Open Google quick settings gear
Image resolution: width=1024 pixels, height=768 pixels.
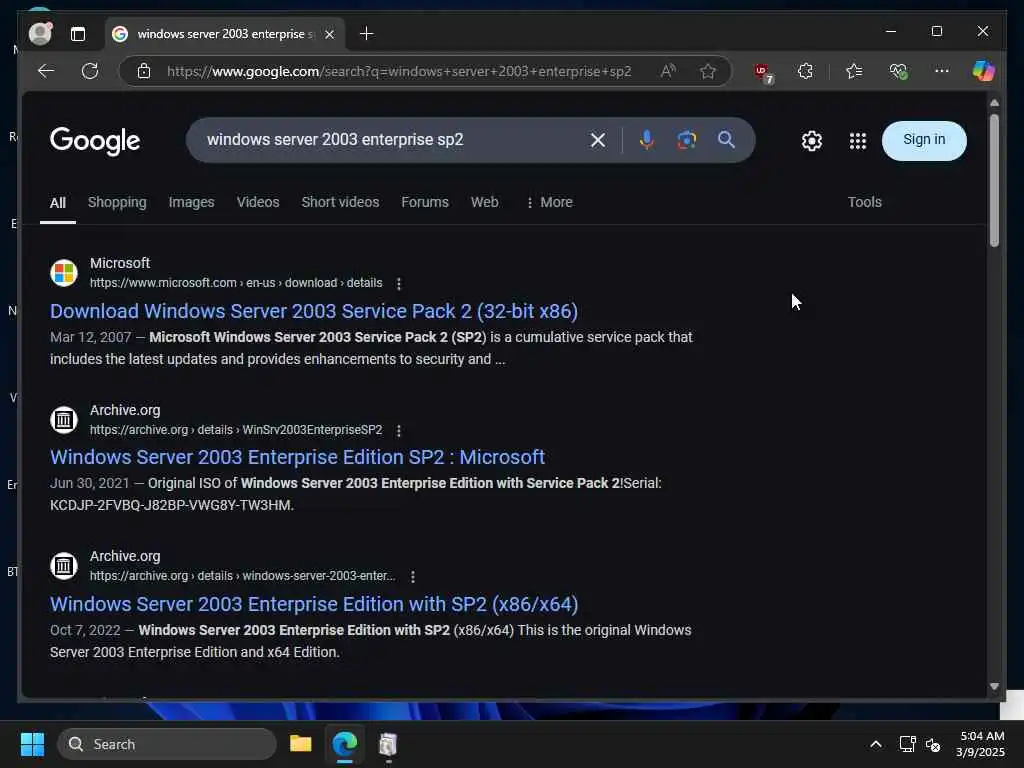click(x=811, y=140)
